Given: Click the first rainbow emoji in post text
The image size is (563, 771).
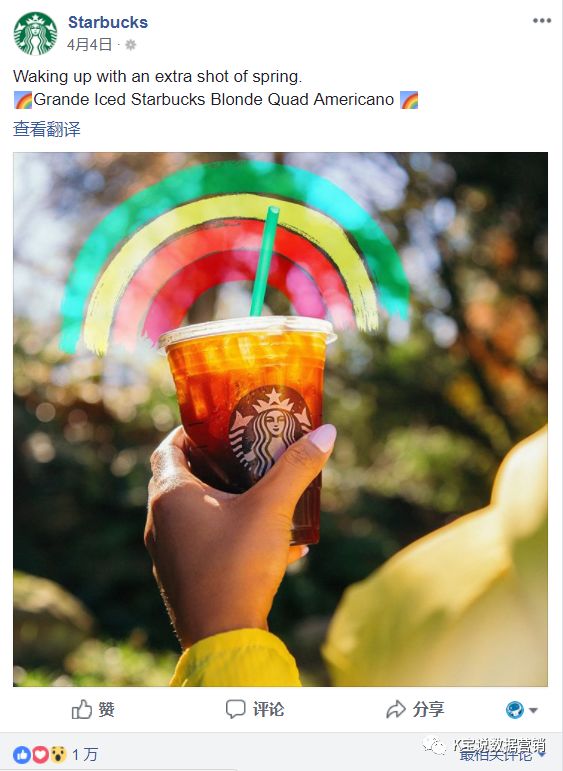Looking at the screenshot, I should (x=23, y=100).
